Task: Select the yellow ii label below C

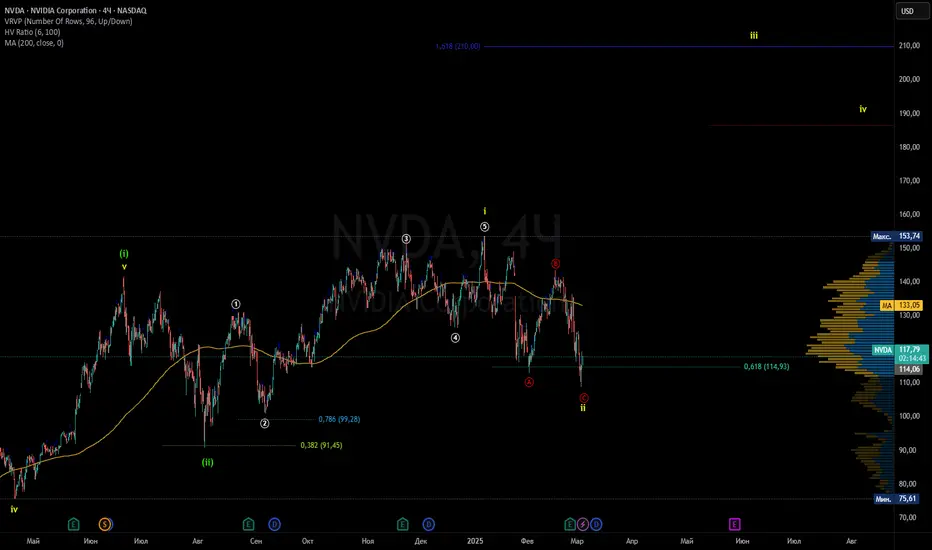Action: tap(583, 408)
